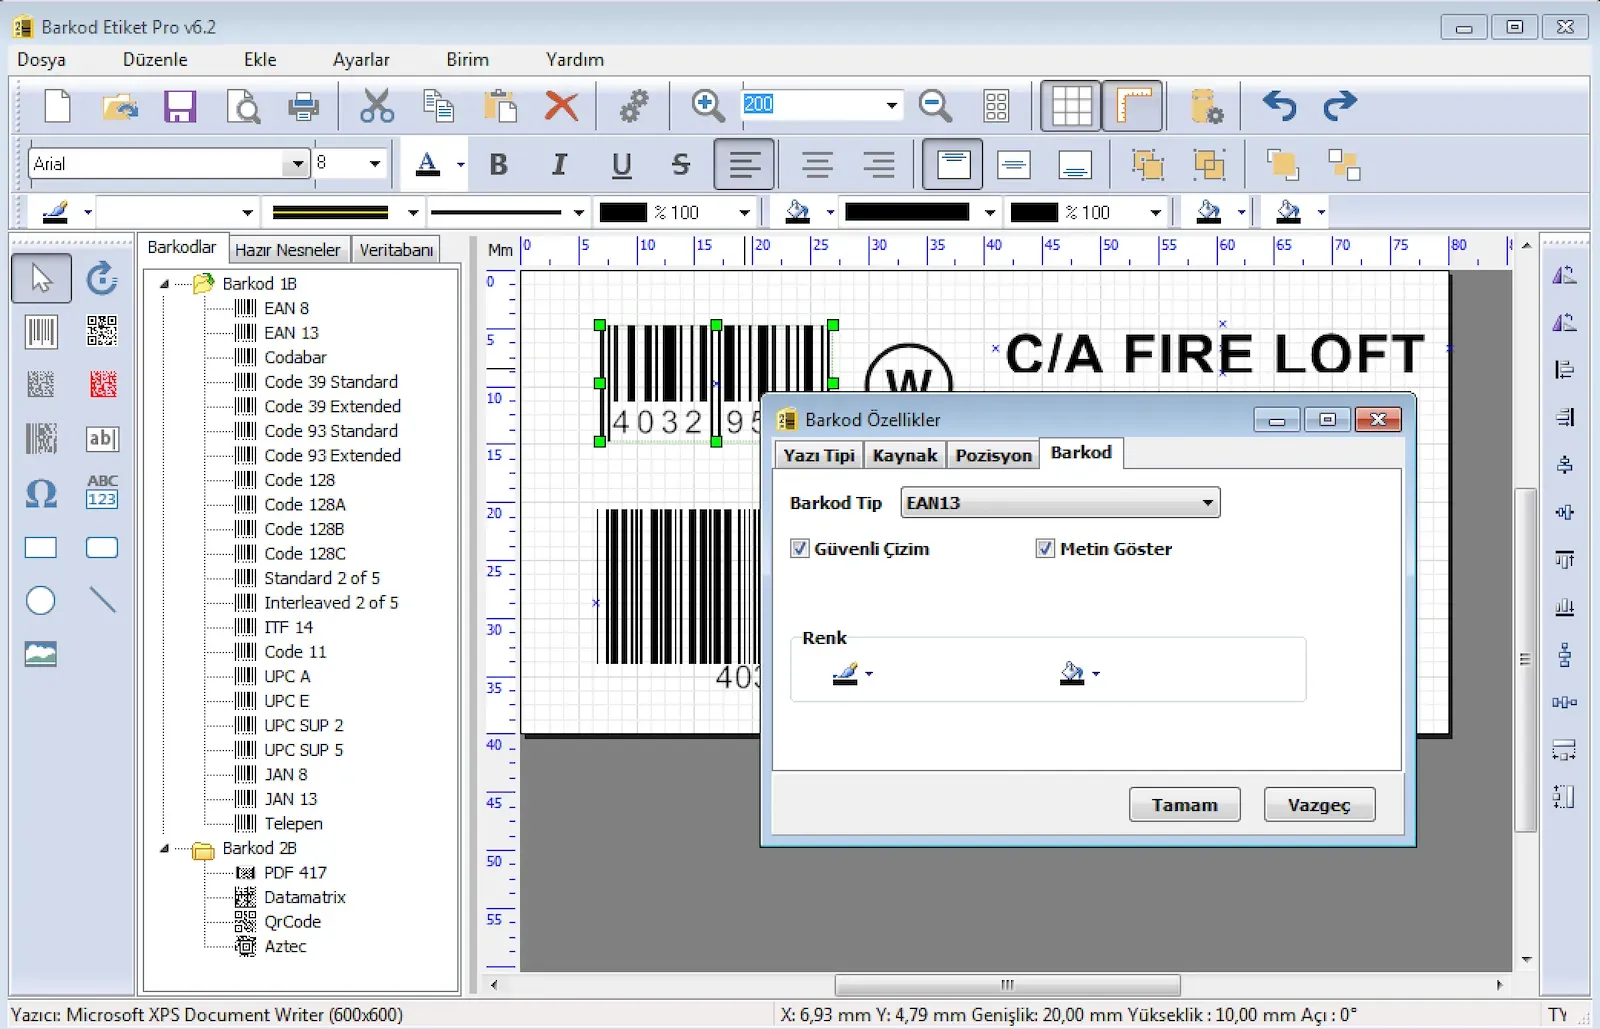Create a new blank label document
The image size is (1600, 1029).
58,105
